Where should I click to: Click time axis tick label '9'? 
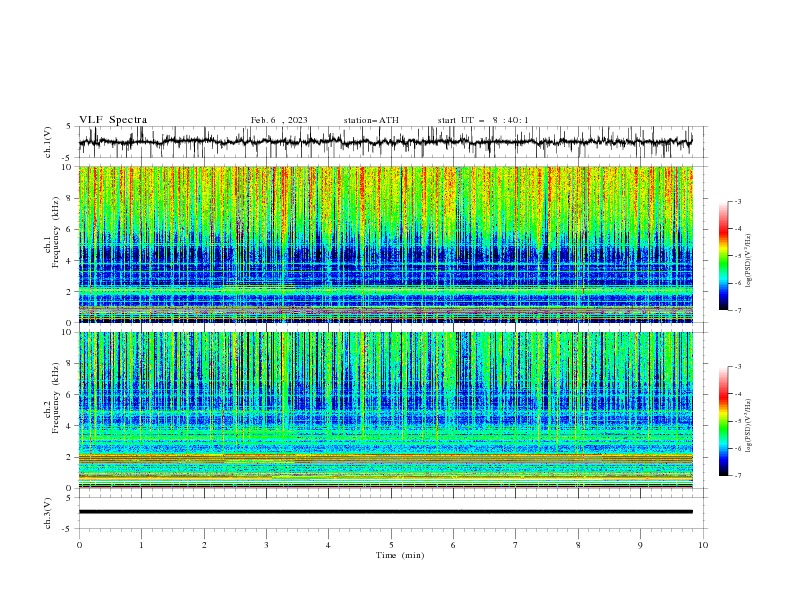click(x=640, y=545)
